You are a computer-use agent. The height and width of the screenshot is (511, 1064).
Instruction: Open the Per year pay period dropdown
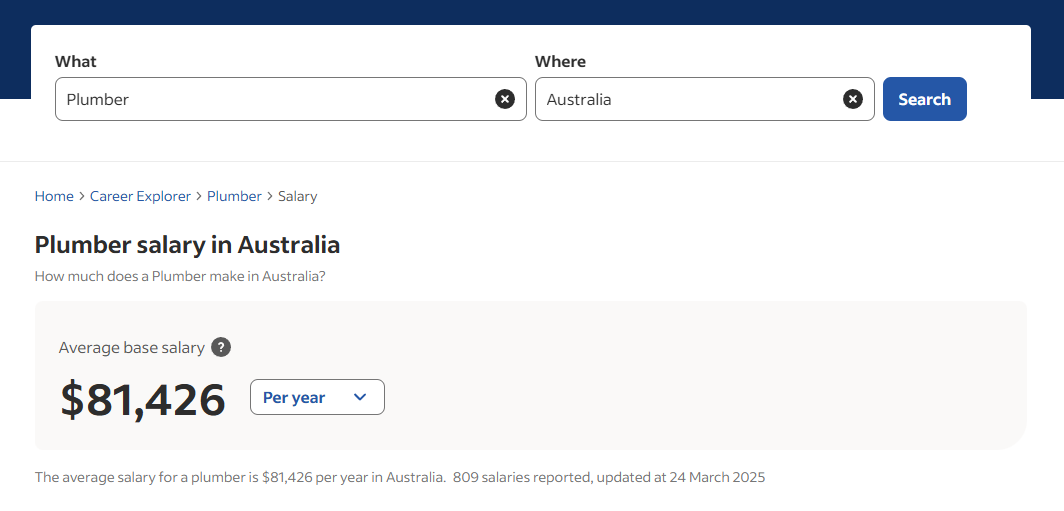click(x=316, y=397)
